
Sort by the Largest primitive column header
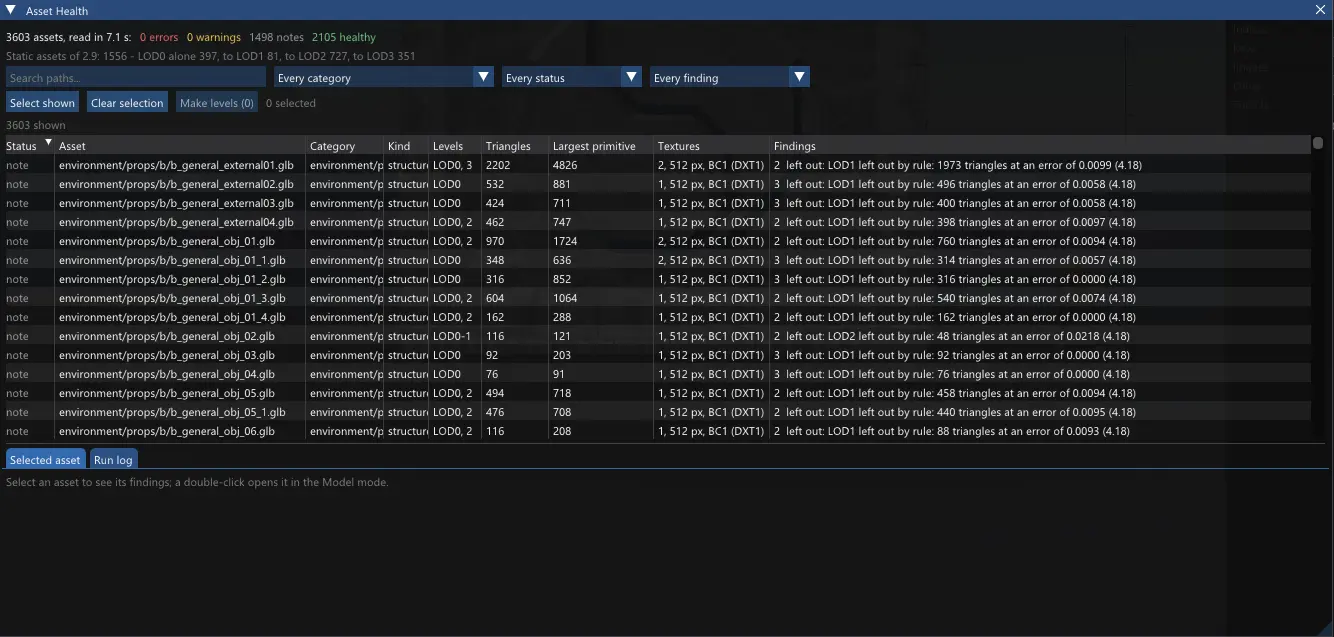[601, 146]
